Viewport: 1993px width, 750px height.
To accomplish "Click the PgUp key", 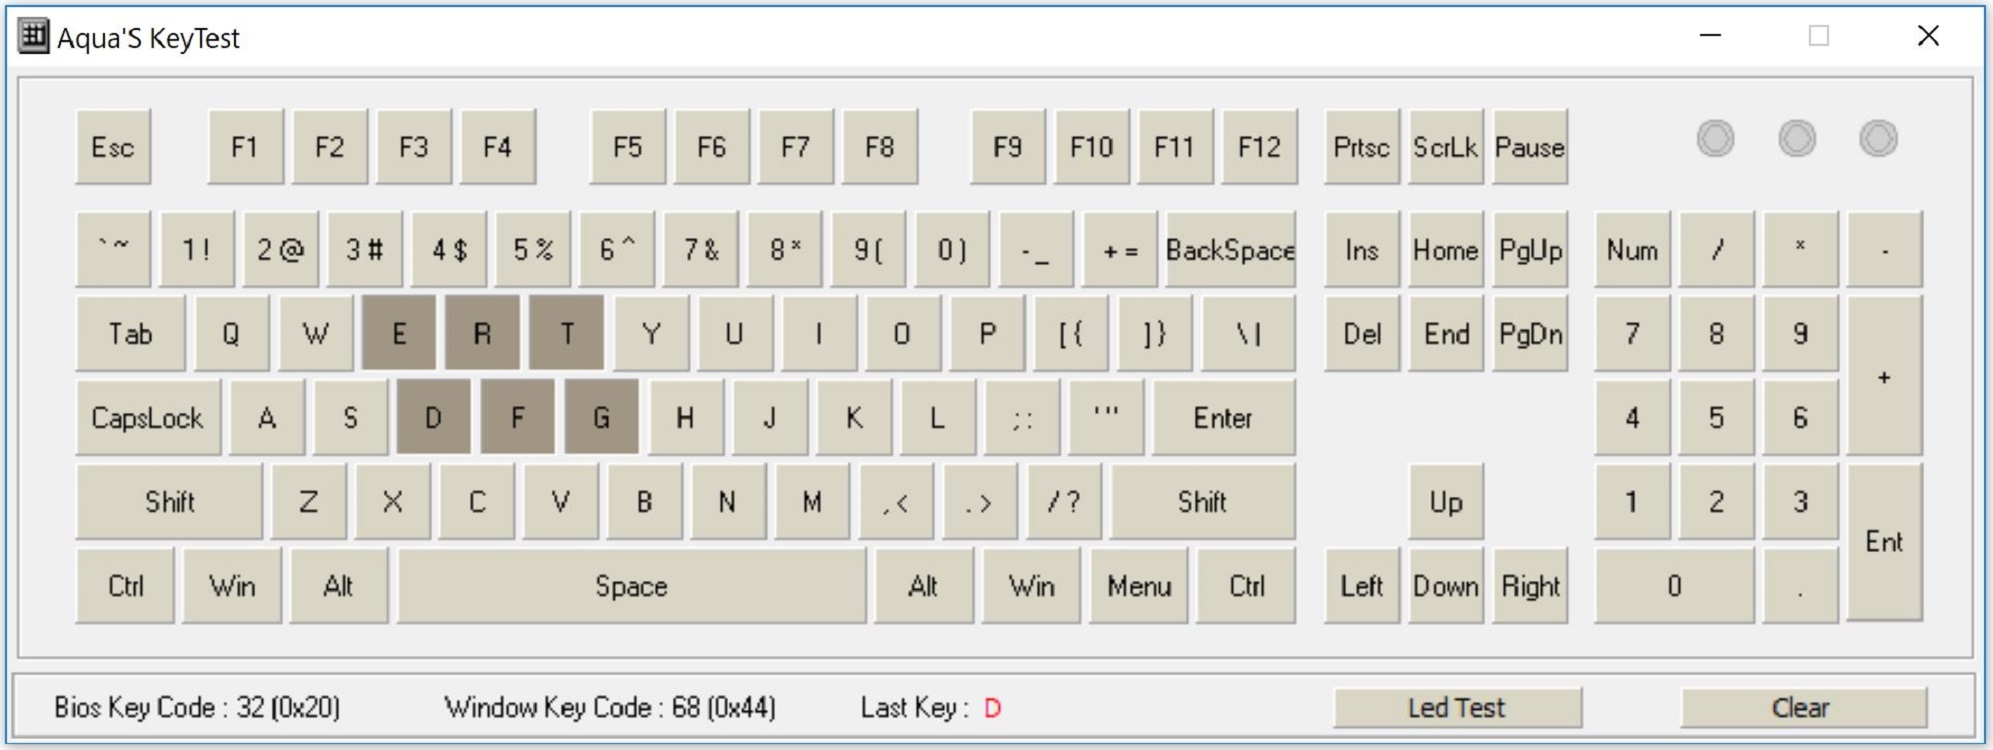I will pyautogui.click(x=1530, y=249).
